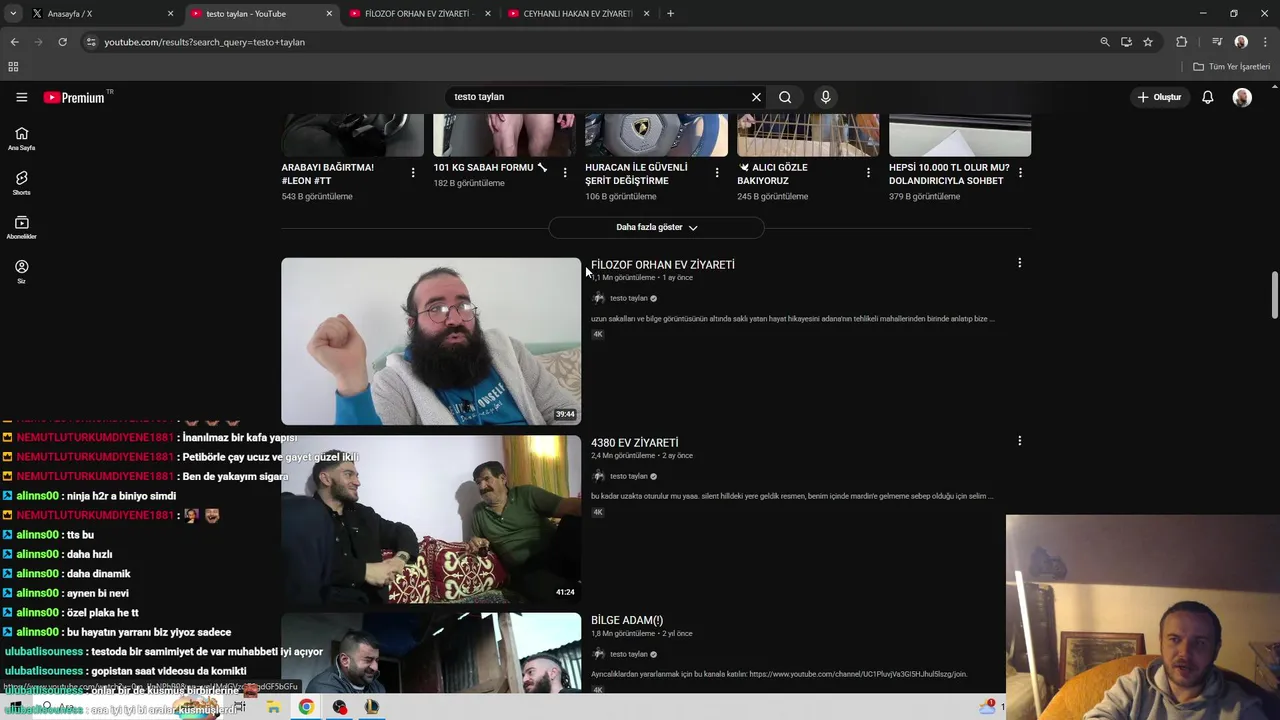1280x720 pixels.
Task: Open options for ARABAYI BAĞIRTMA short
Action: pos(413,173)
